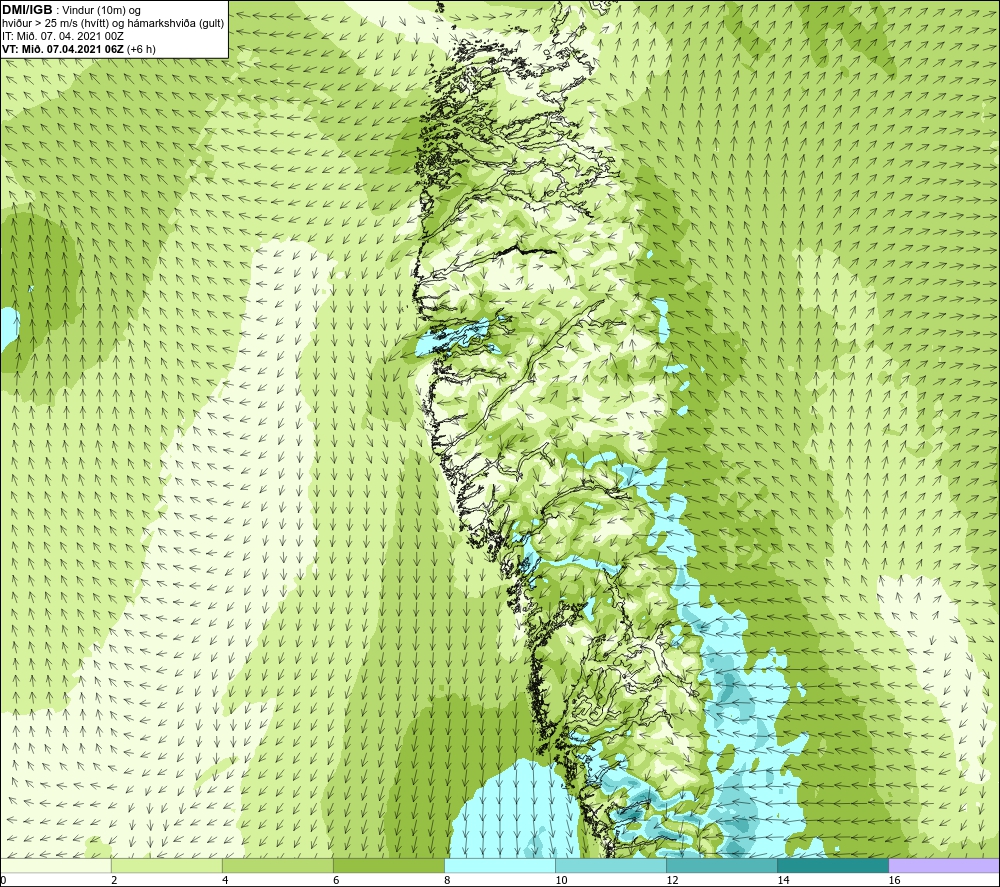The height and width of the screenshot is (887, 1000).
Task: Click the 'Vindur (10m) og' text
Action: pos(102,11)
